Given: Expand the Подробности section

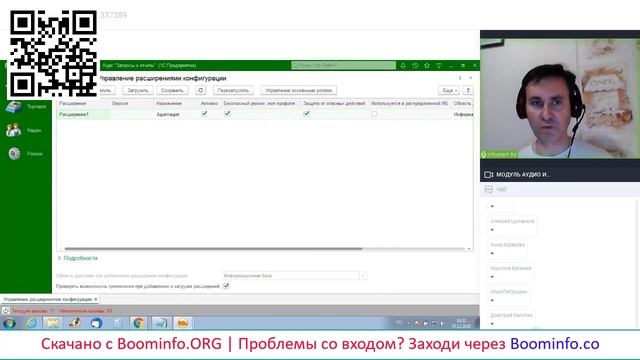Looking at the screenshot, I should click(78, 258).
